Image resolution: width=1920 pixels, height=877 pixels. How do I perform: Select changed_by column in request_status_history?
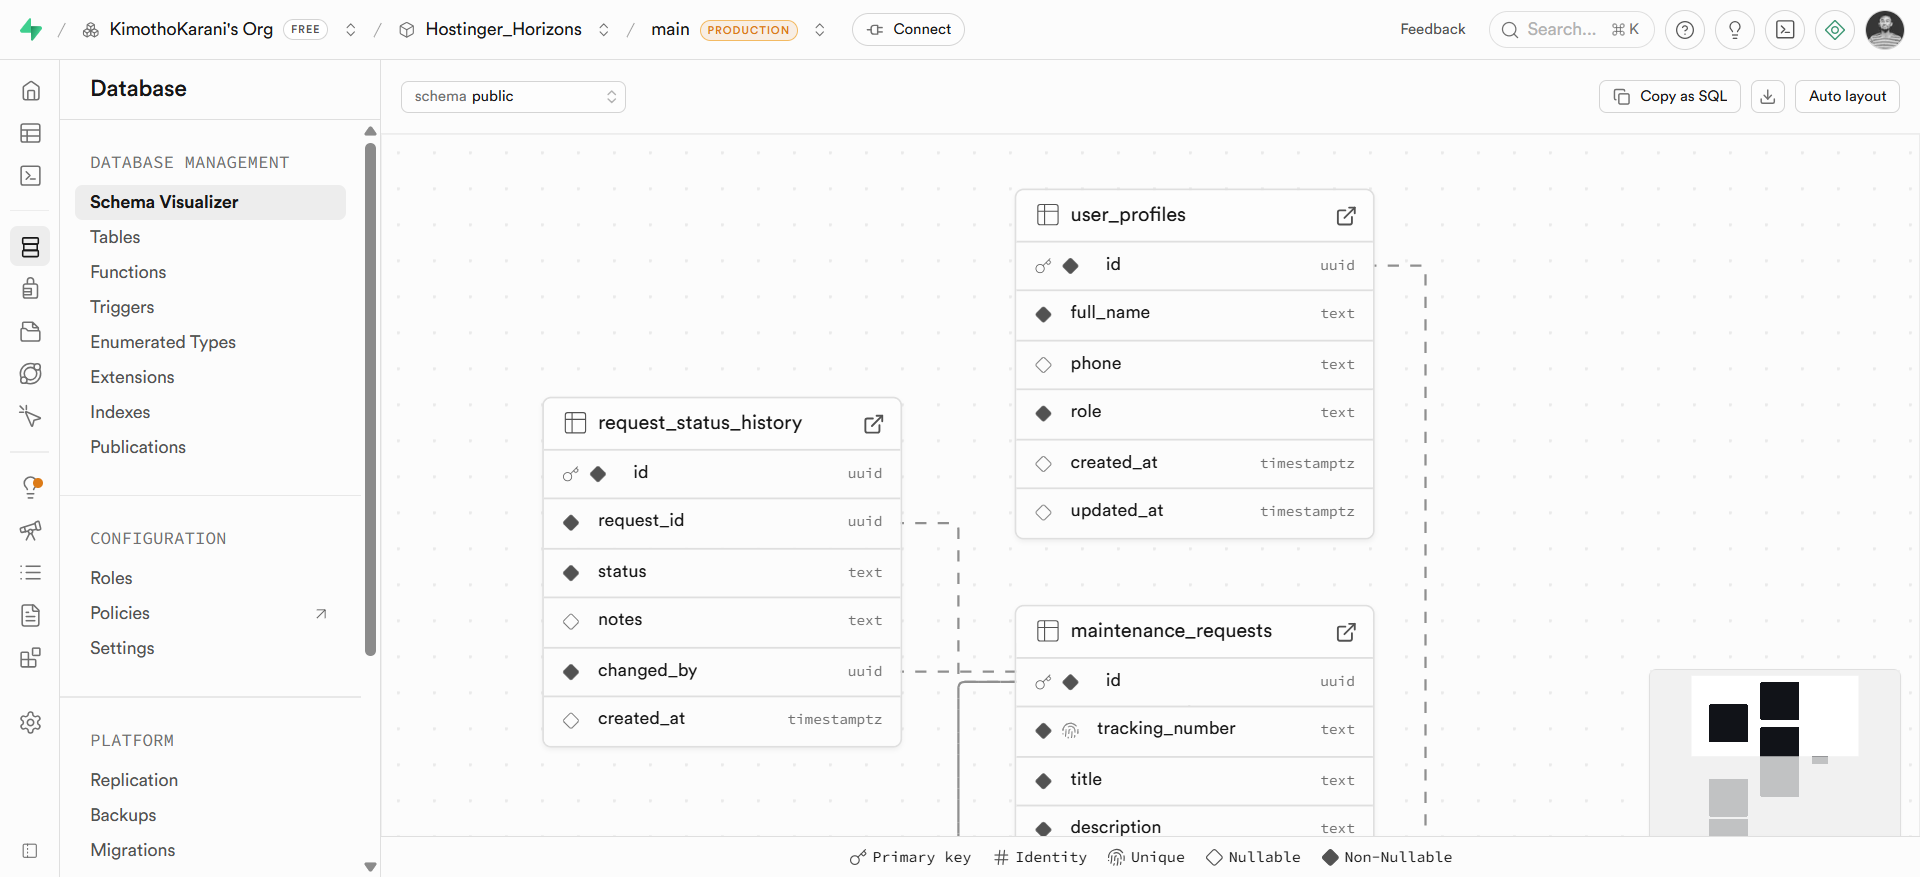(x=722, y=672)
